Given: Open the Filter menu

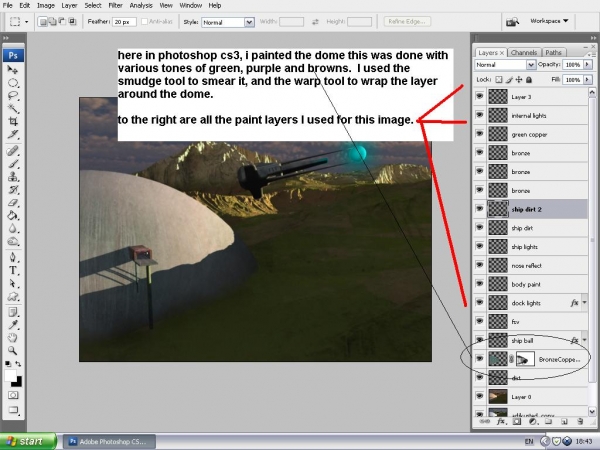Looking at the screenshot, I should [115, 6].
